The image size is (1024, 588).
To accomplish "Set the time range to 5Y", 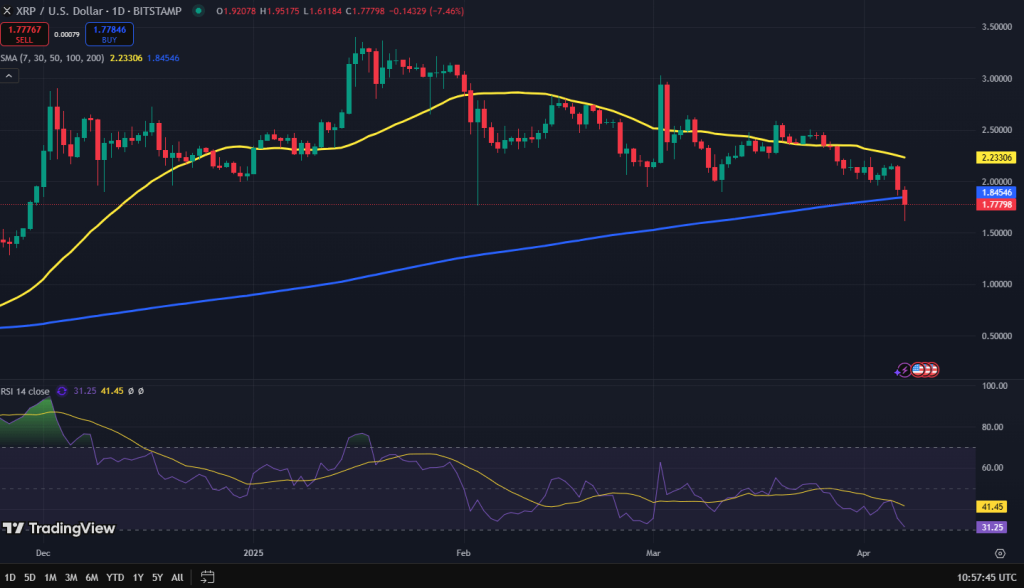I will click(157, 578).
